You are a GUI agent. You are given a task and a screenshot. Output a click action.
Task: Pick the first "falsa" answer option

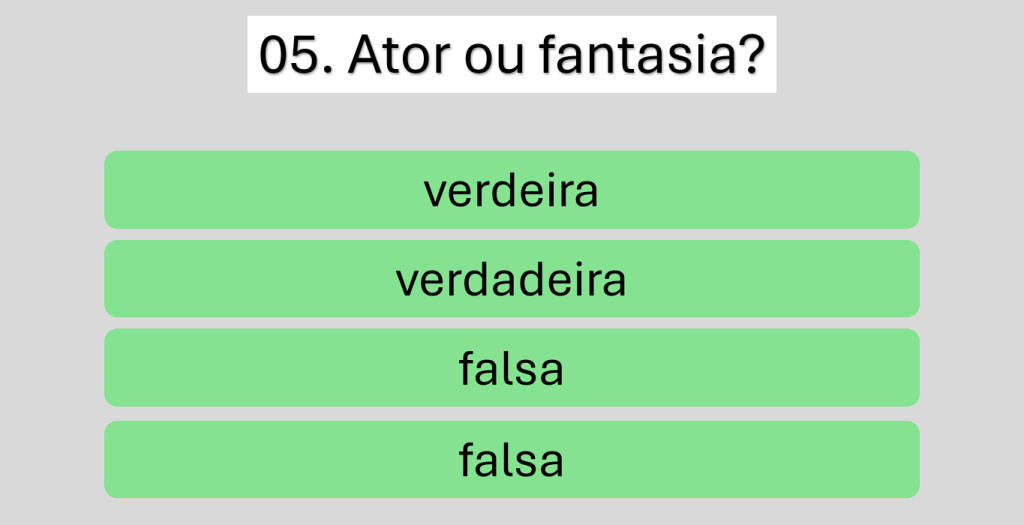click(x=511, y=368)
